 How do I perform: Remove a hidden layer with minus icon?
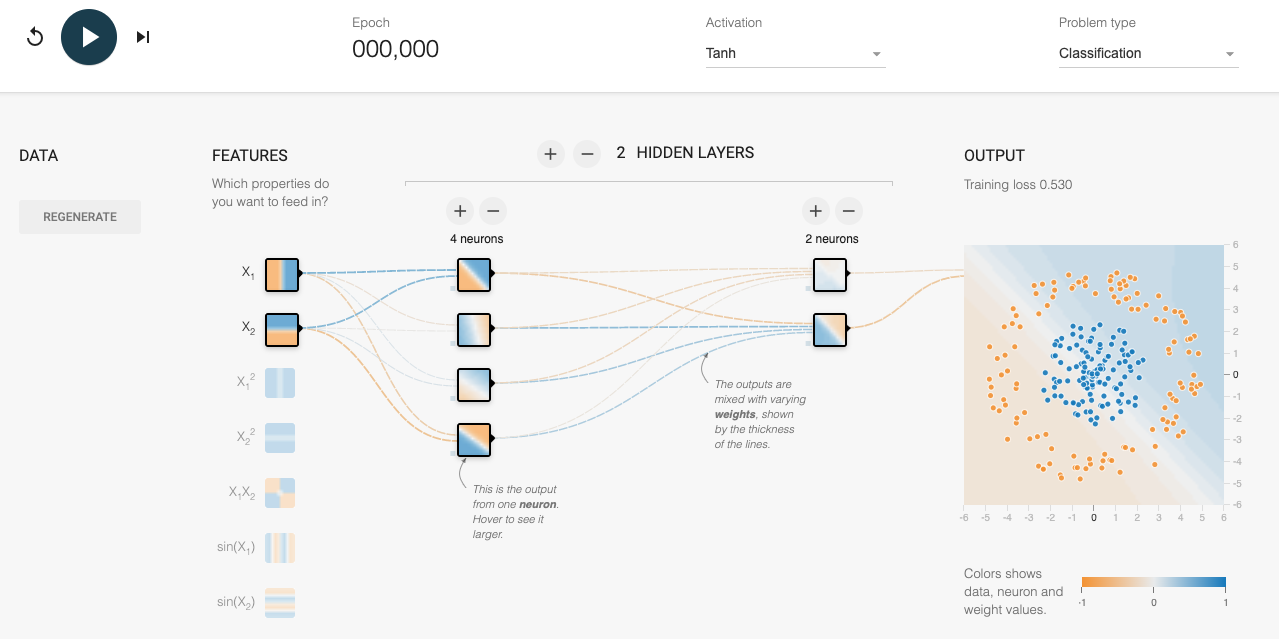coord(588,154)
